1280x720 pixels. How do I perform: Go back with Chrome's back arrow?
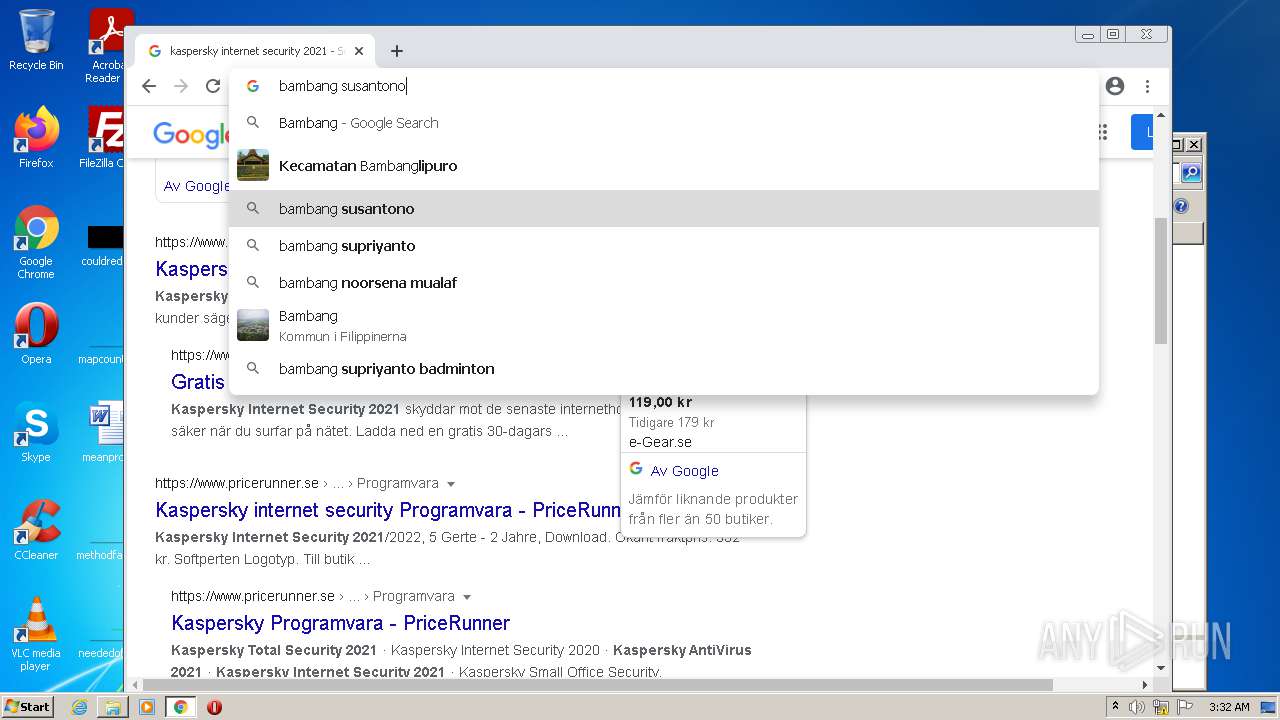tap(149, 86)
